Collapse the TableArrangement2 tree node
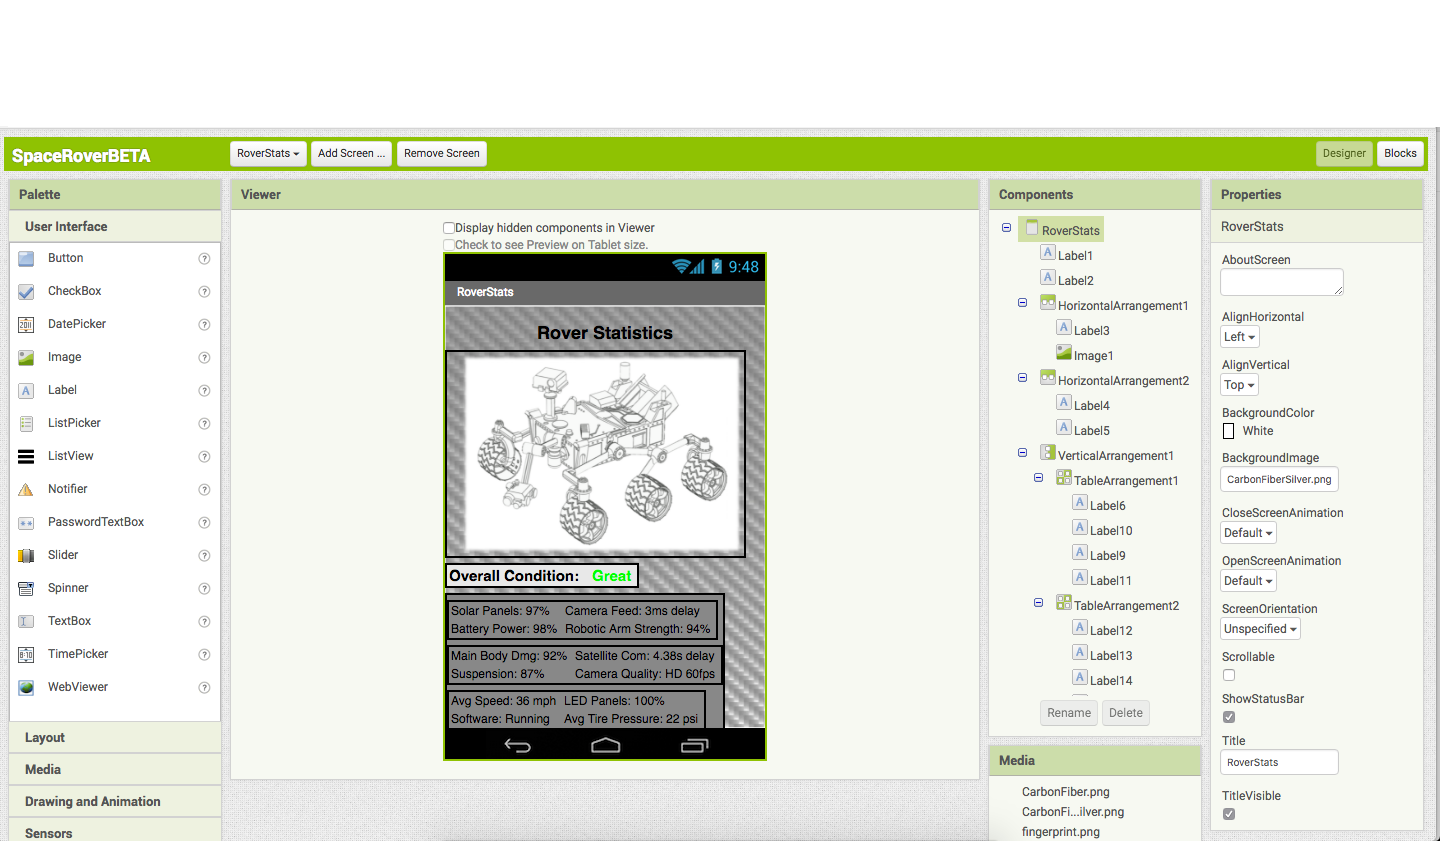Screen dimensions: 1440x841 (1039, 603)
